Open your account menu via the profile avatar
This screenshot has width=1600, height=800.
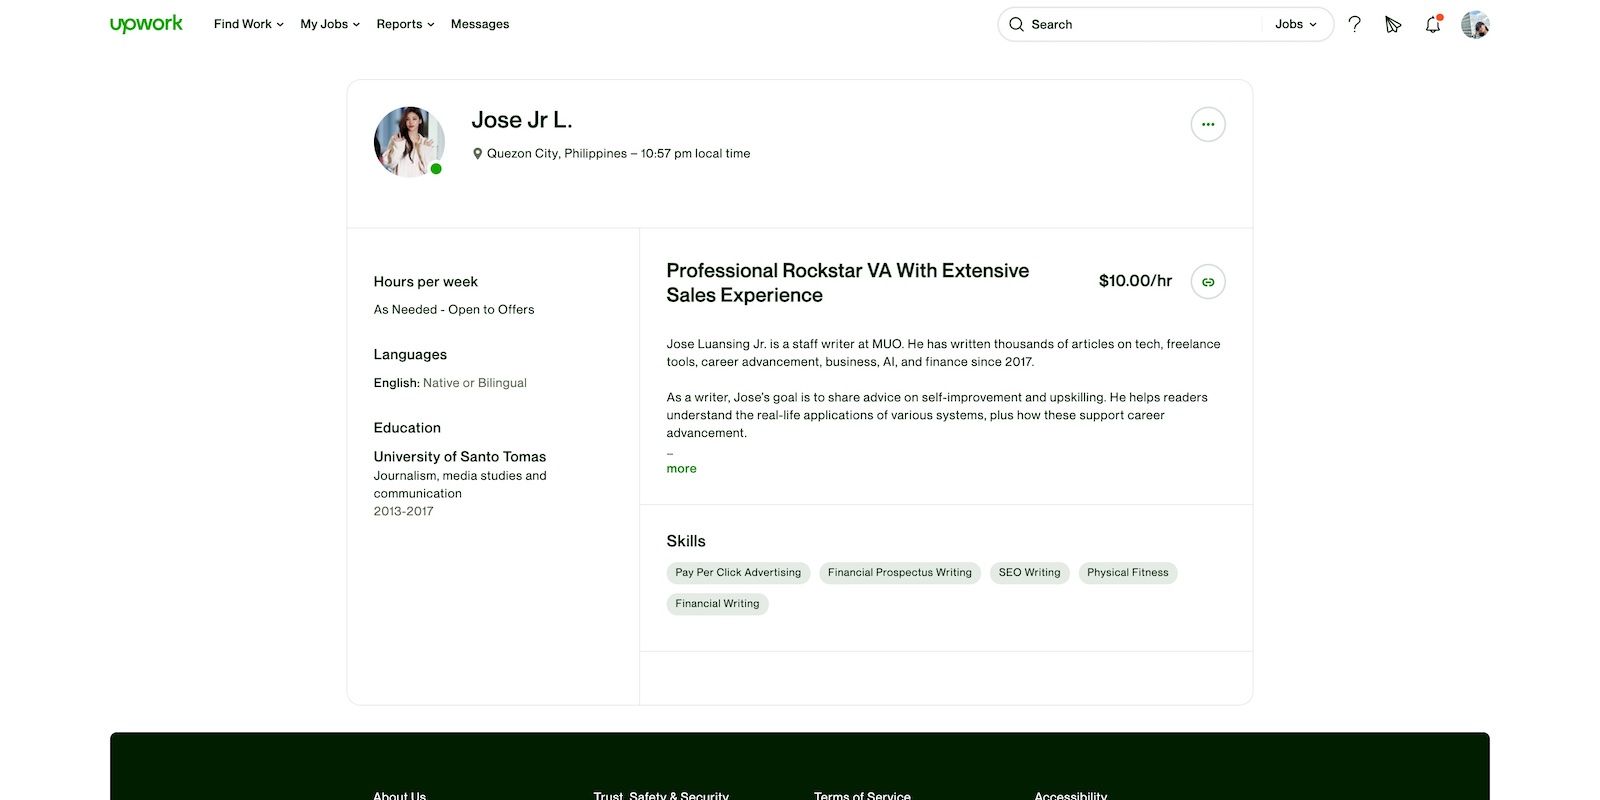1473,24
